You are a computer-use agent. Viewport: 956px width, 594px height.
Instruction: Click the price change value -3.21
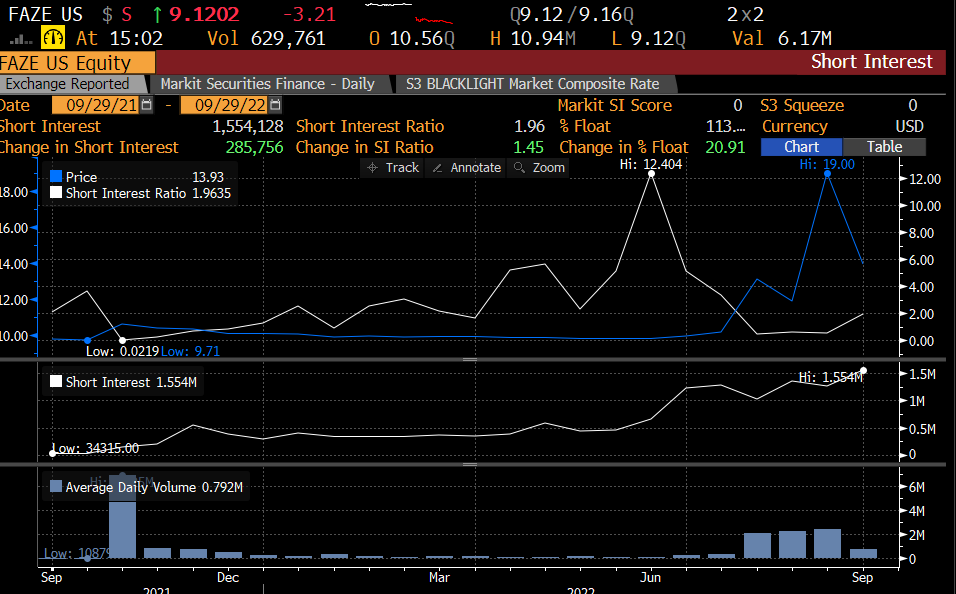coord(309,14)
